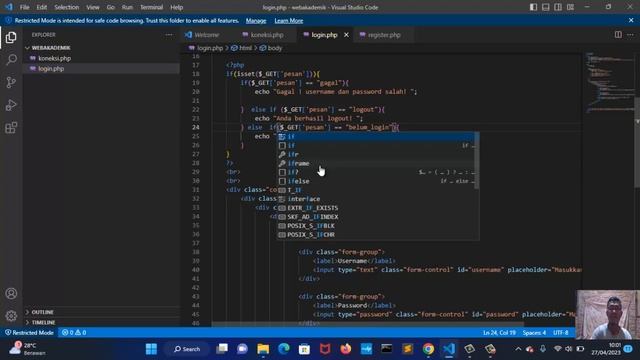Open the View menu

(x=93, y=7)
